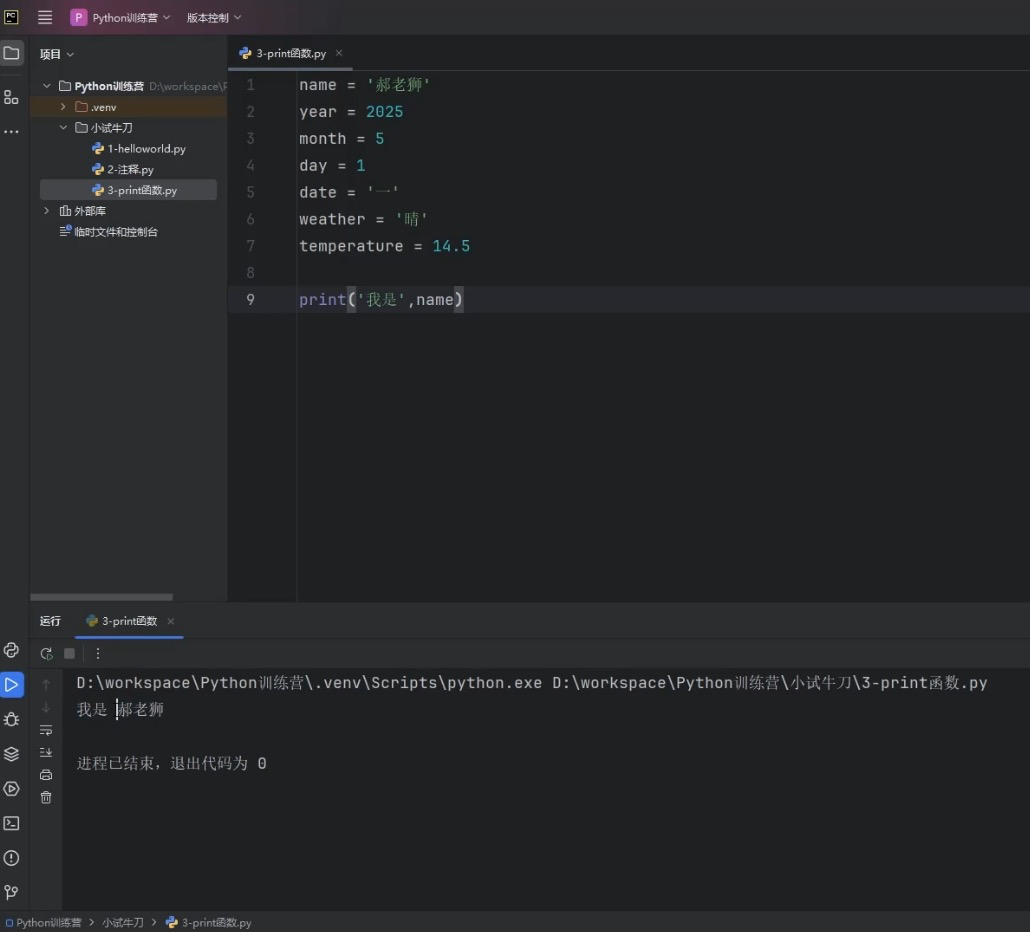The image size is (1030, 932).
Task: Toggle scroll to end of console output
Action: tap(46, 752)
